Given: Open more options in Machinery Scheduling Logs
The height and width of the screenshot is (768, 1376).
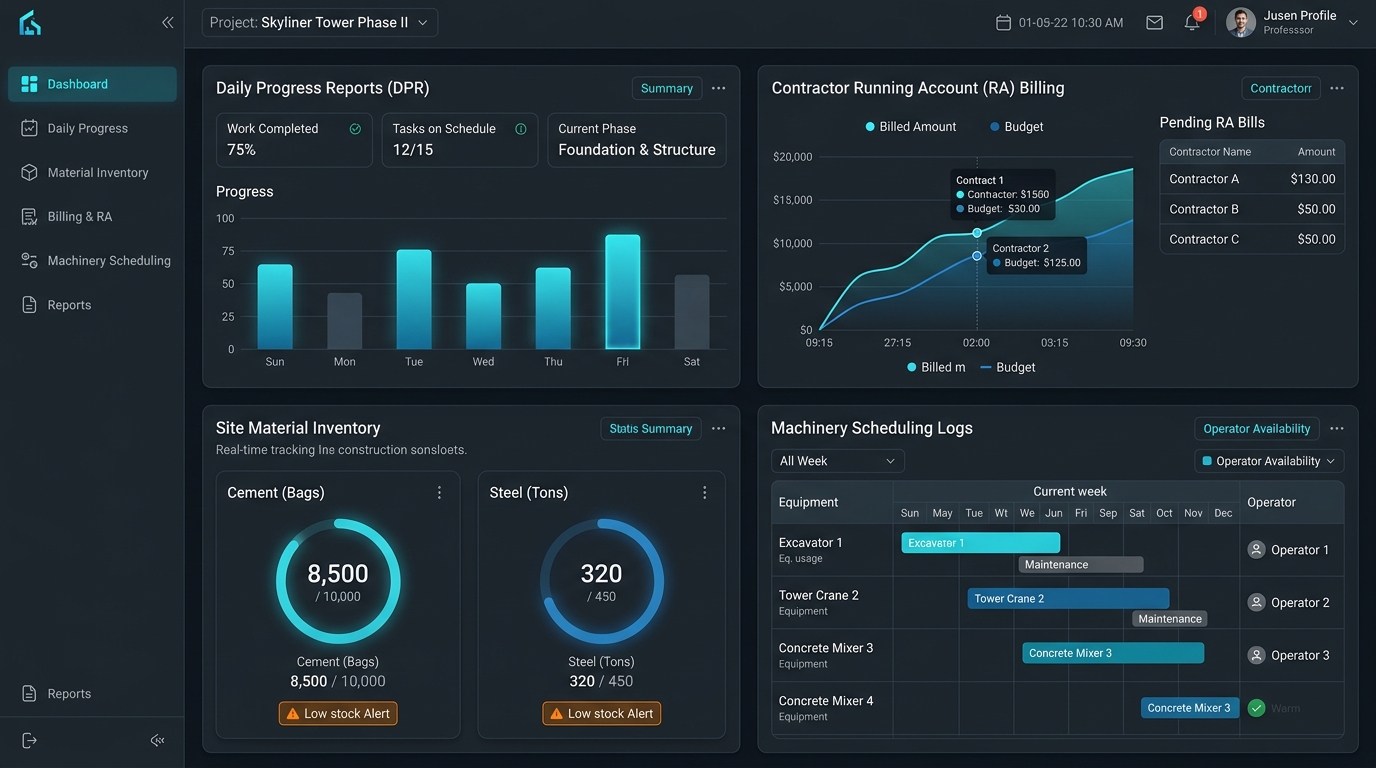Looking at the screenshot, I should 1336,428.
